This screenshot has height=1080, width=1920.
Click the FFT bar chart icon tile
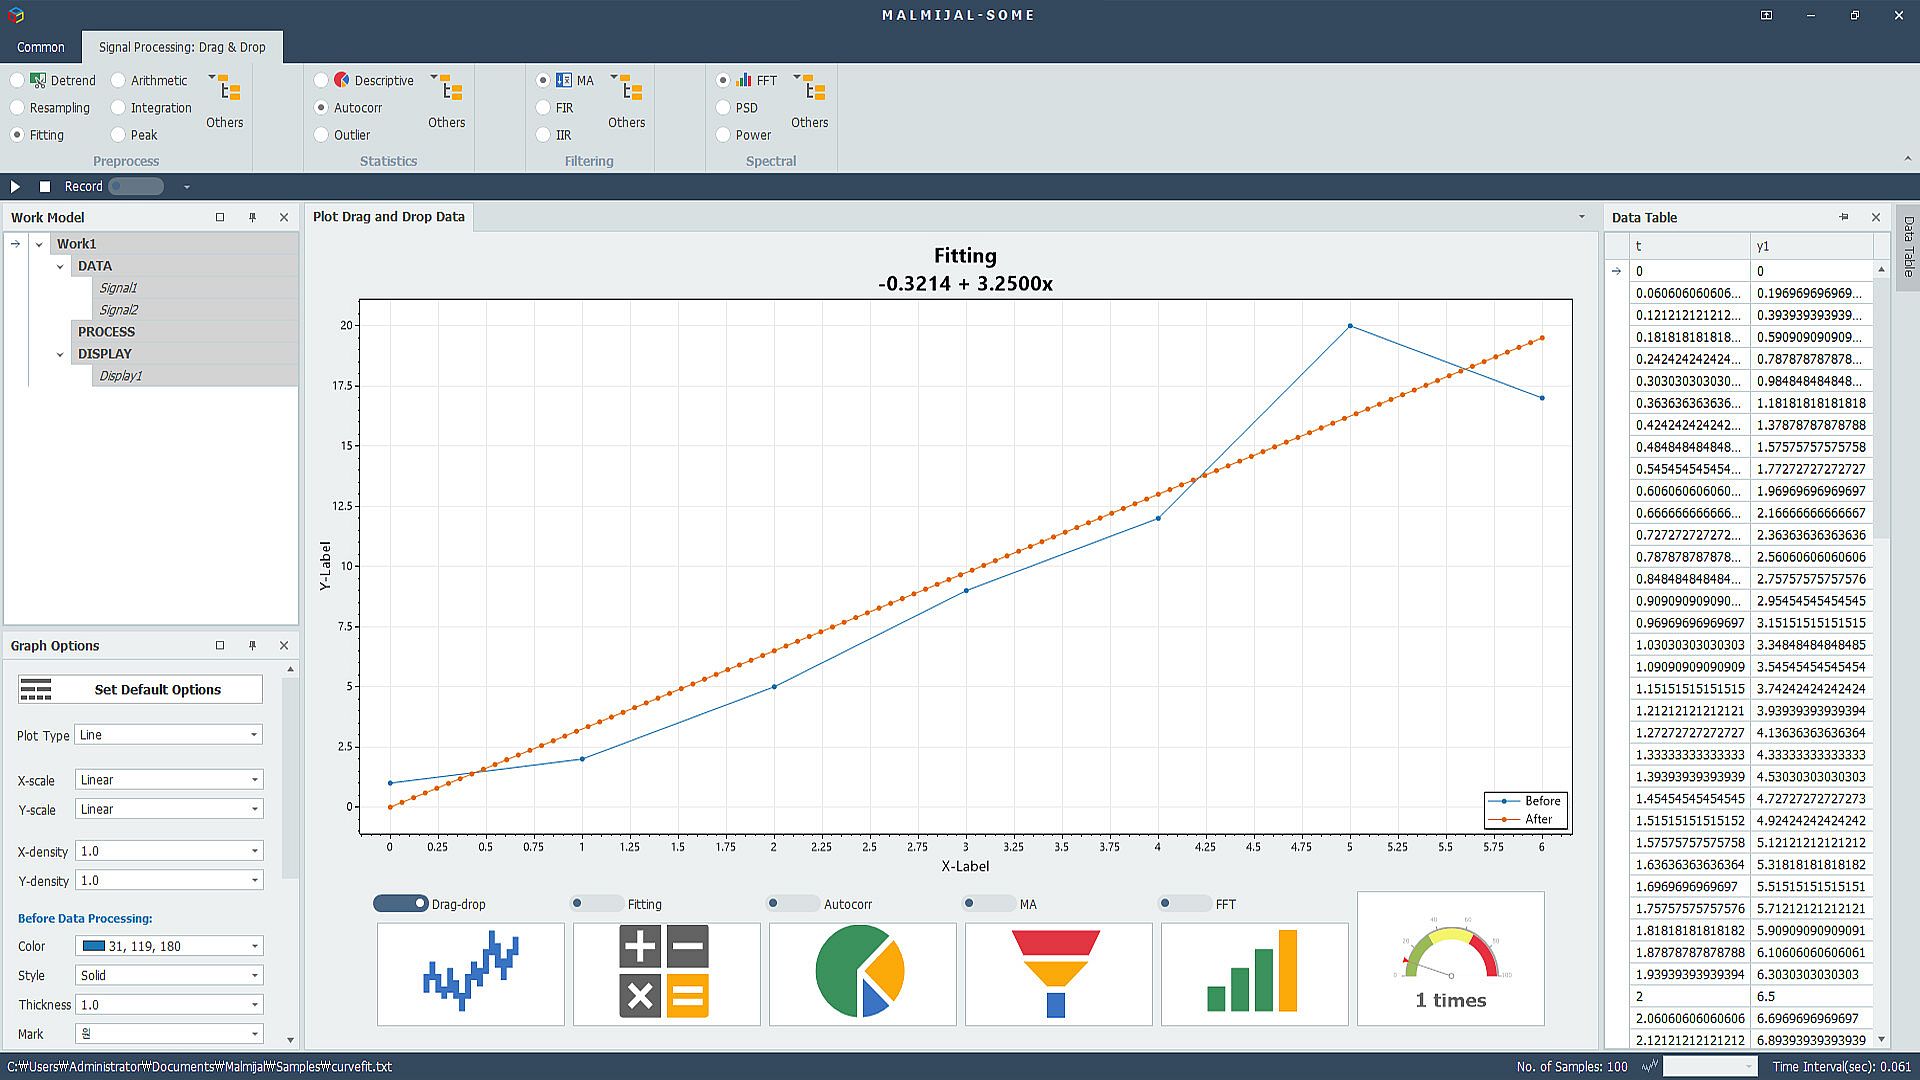[1254, 974]
